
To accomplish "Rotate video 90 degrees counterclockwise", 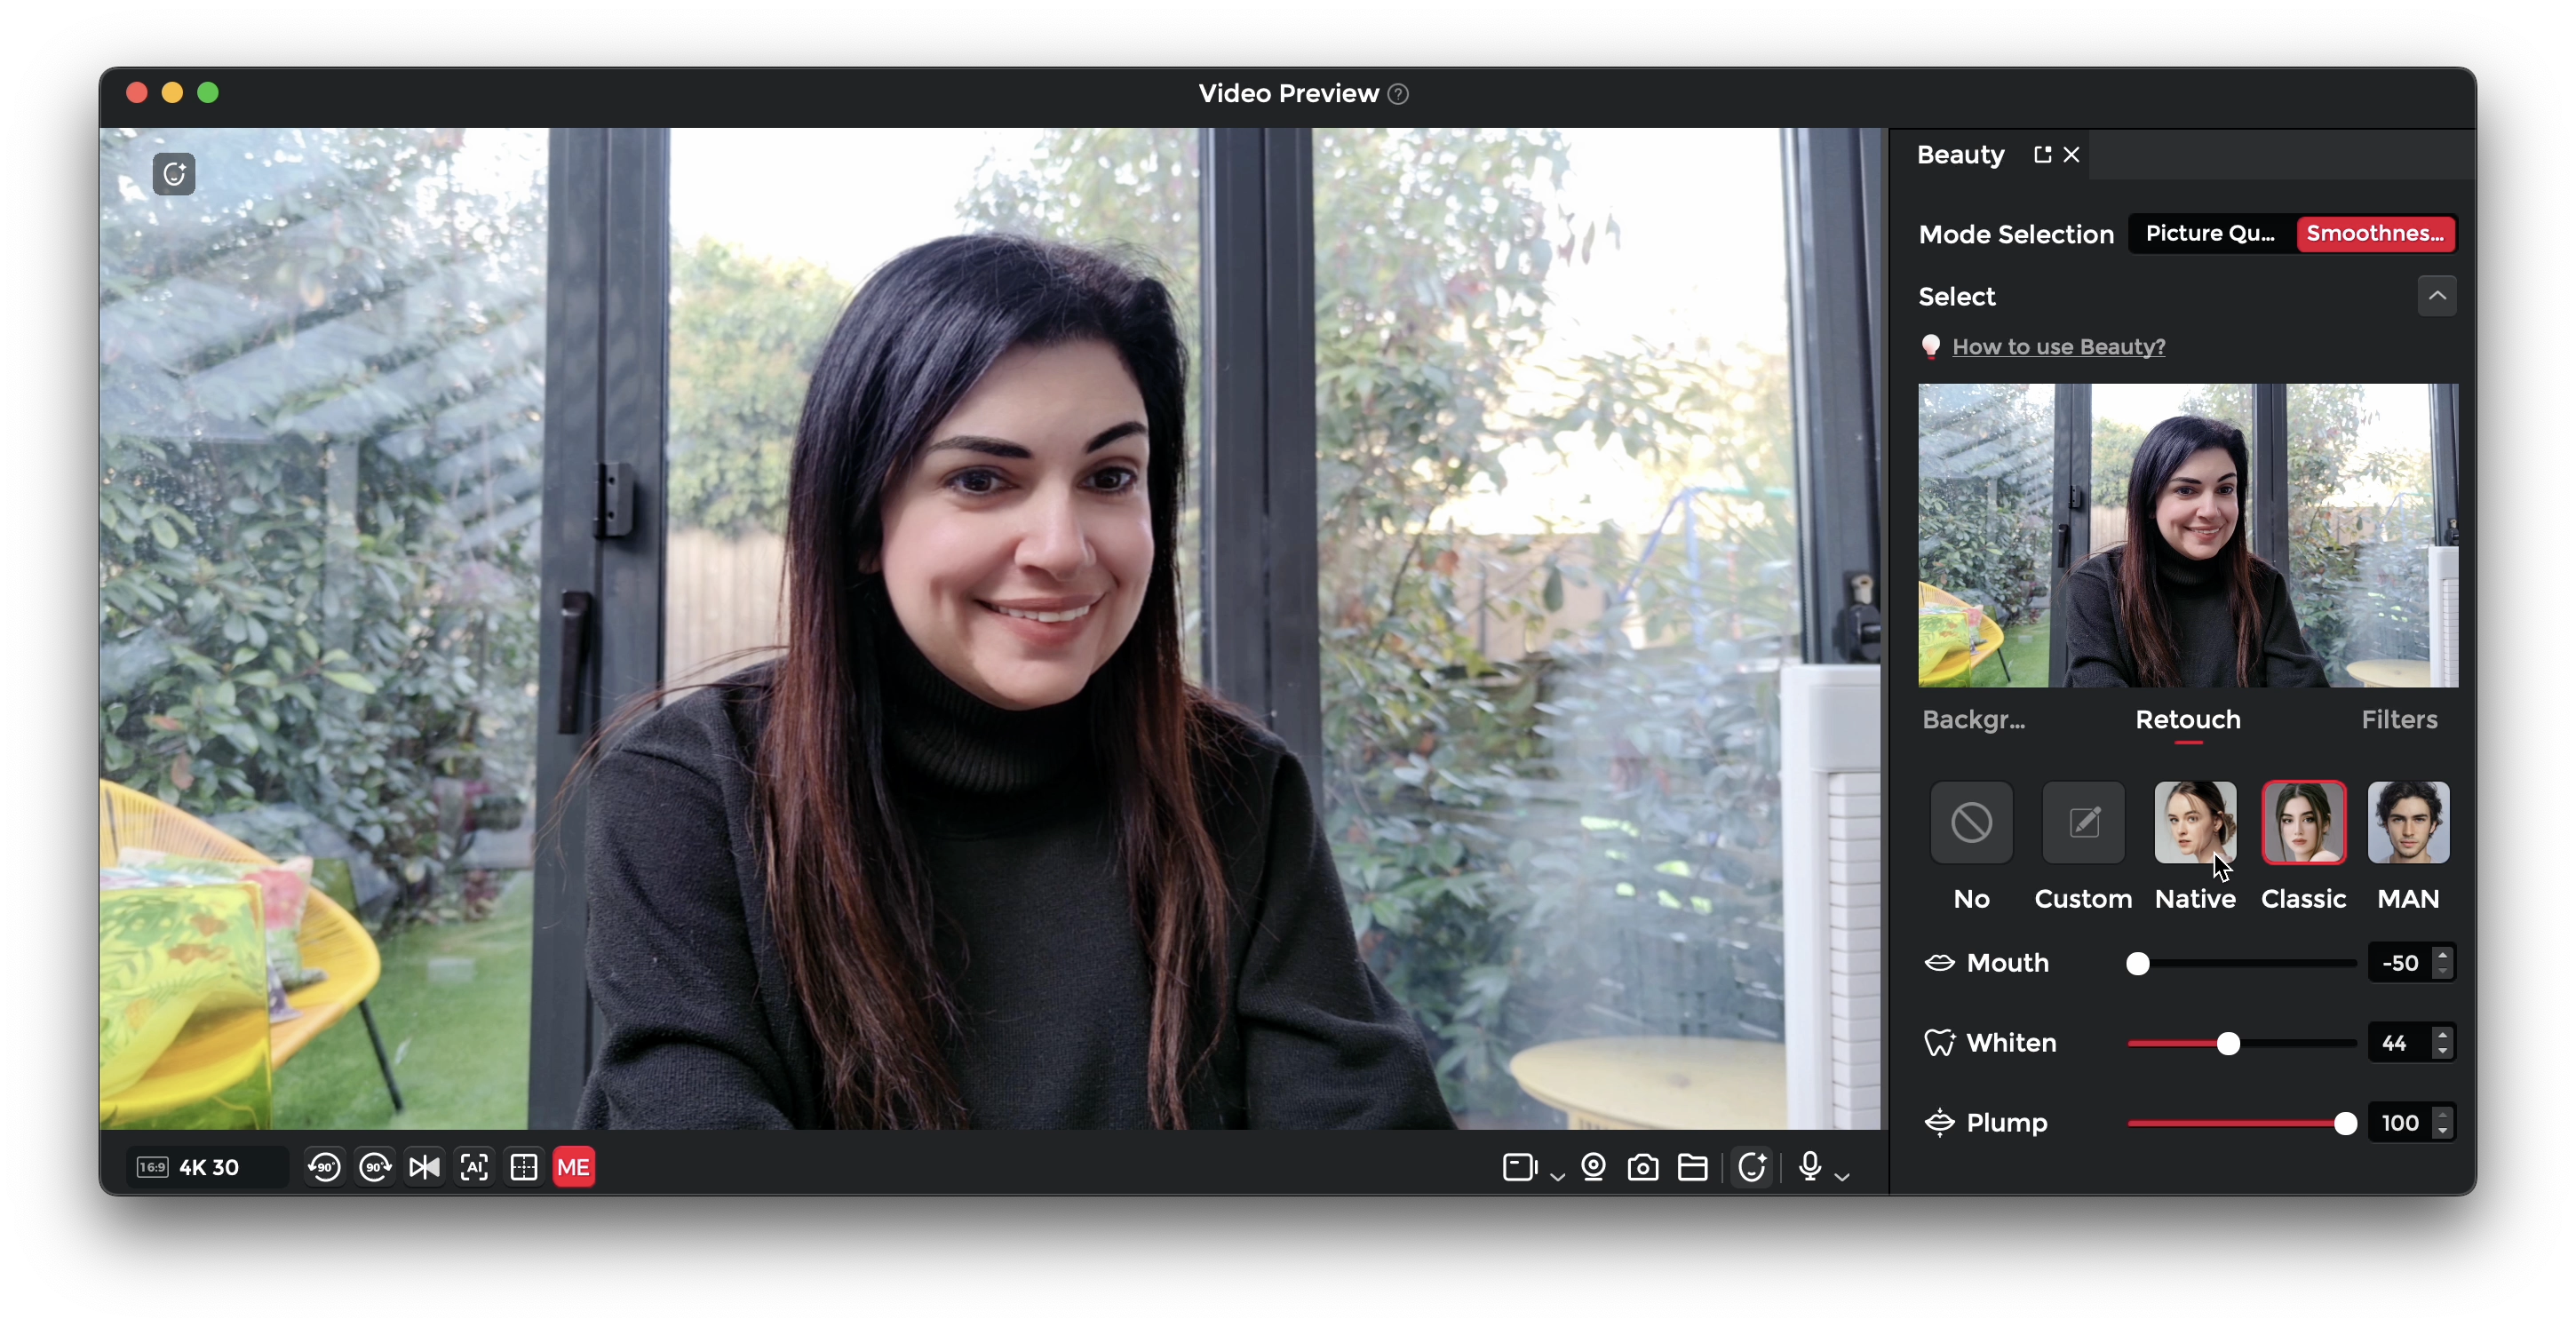I will (x=324, y=1167).
